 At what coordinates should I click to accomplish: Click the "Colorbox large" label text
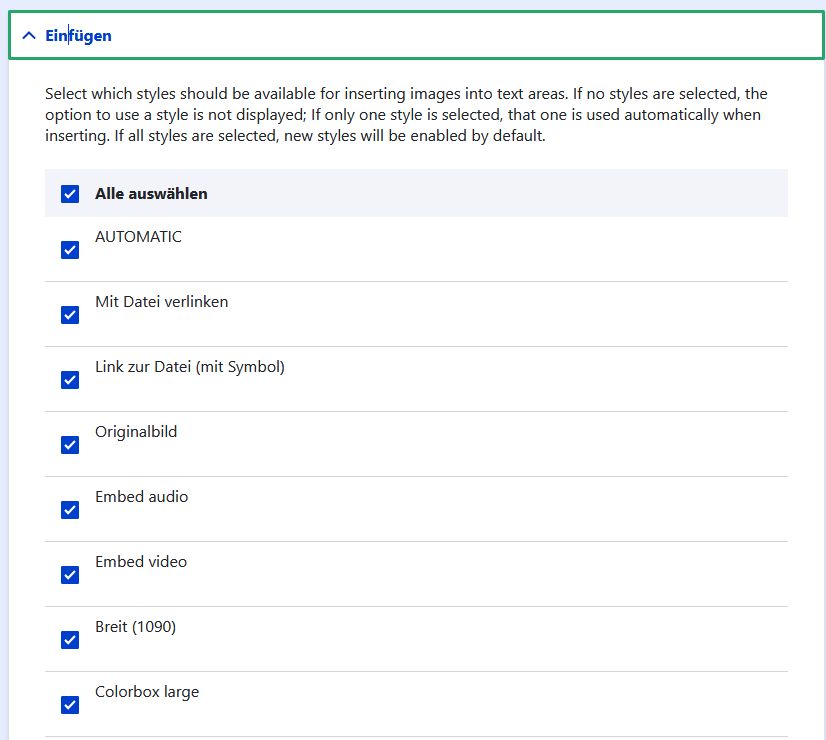coord(147,692)
